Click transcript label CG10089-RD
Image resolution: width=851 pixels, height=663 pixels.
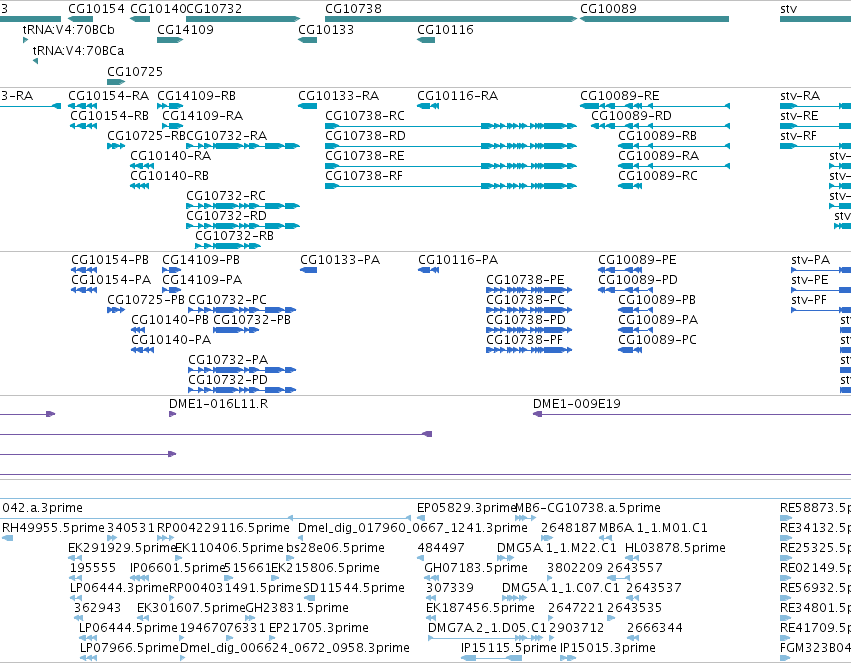[x=631, y=116]
